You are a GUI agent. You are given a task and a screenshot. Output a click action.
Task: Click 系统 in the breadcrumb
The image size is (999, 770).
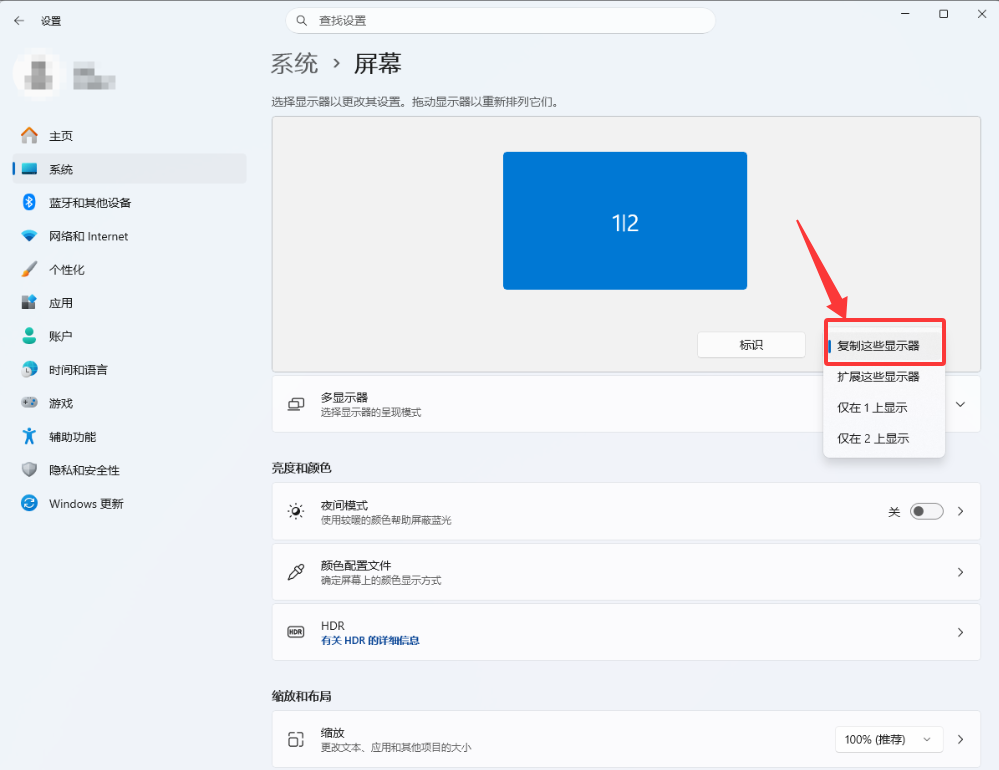point(294,64)
